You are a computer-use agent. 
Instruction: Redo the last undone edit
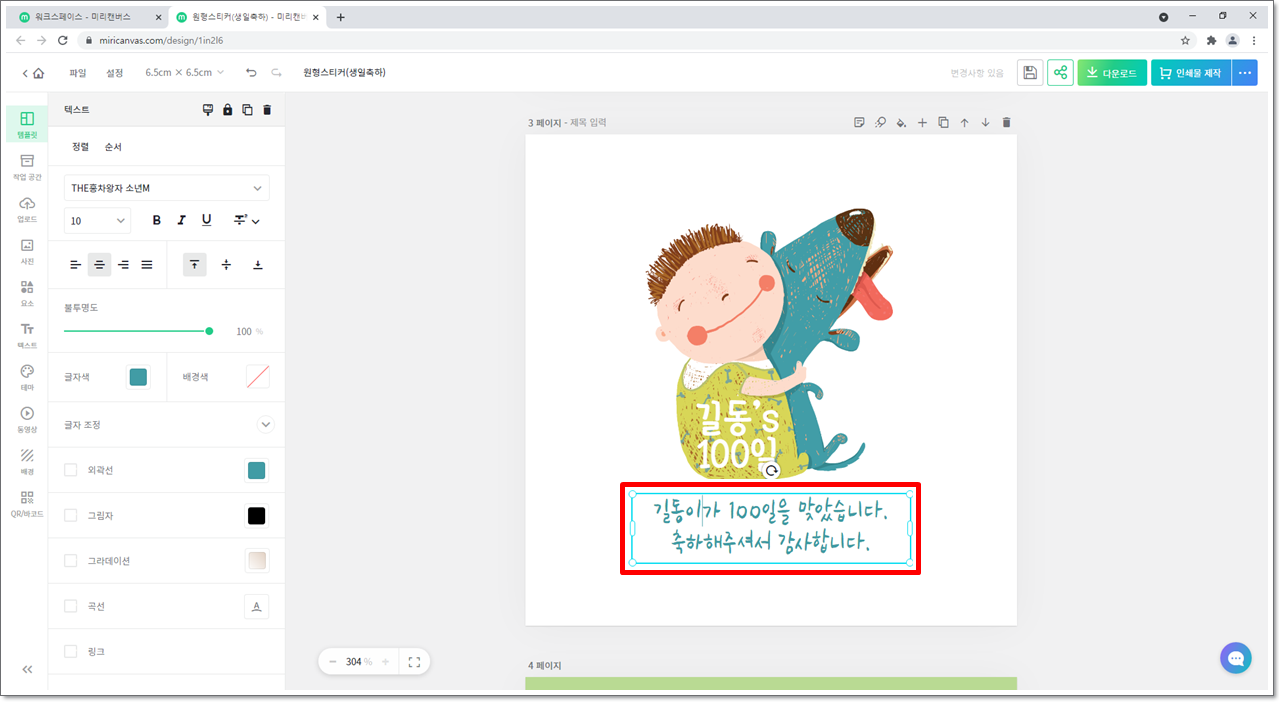[x=276, y=73]
